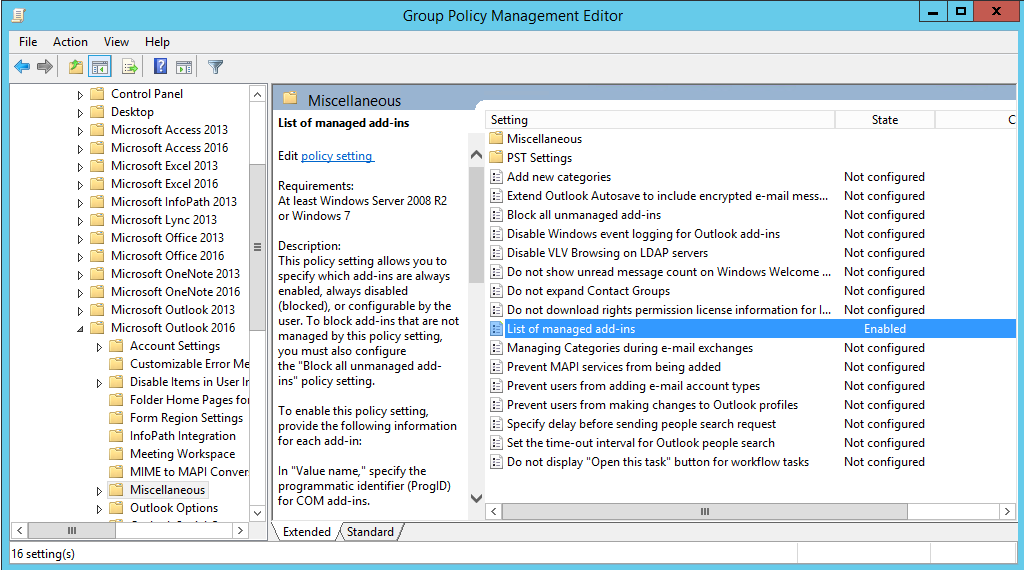Sort by the Setting column header
This screenshot has height=570, width=1024.
point(660,120)
